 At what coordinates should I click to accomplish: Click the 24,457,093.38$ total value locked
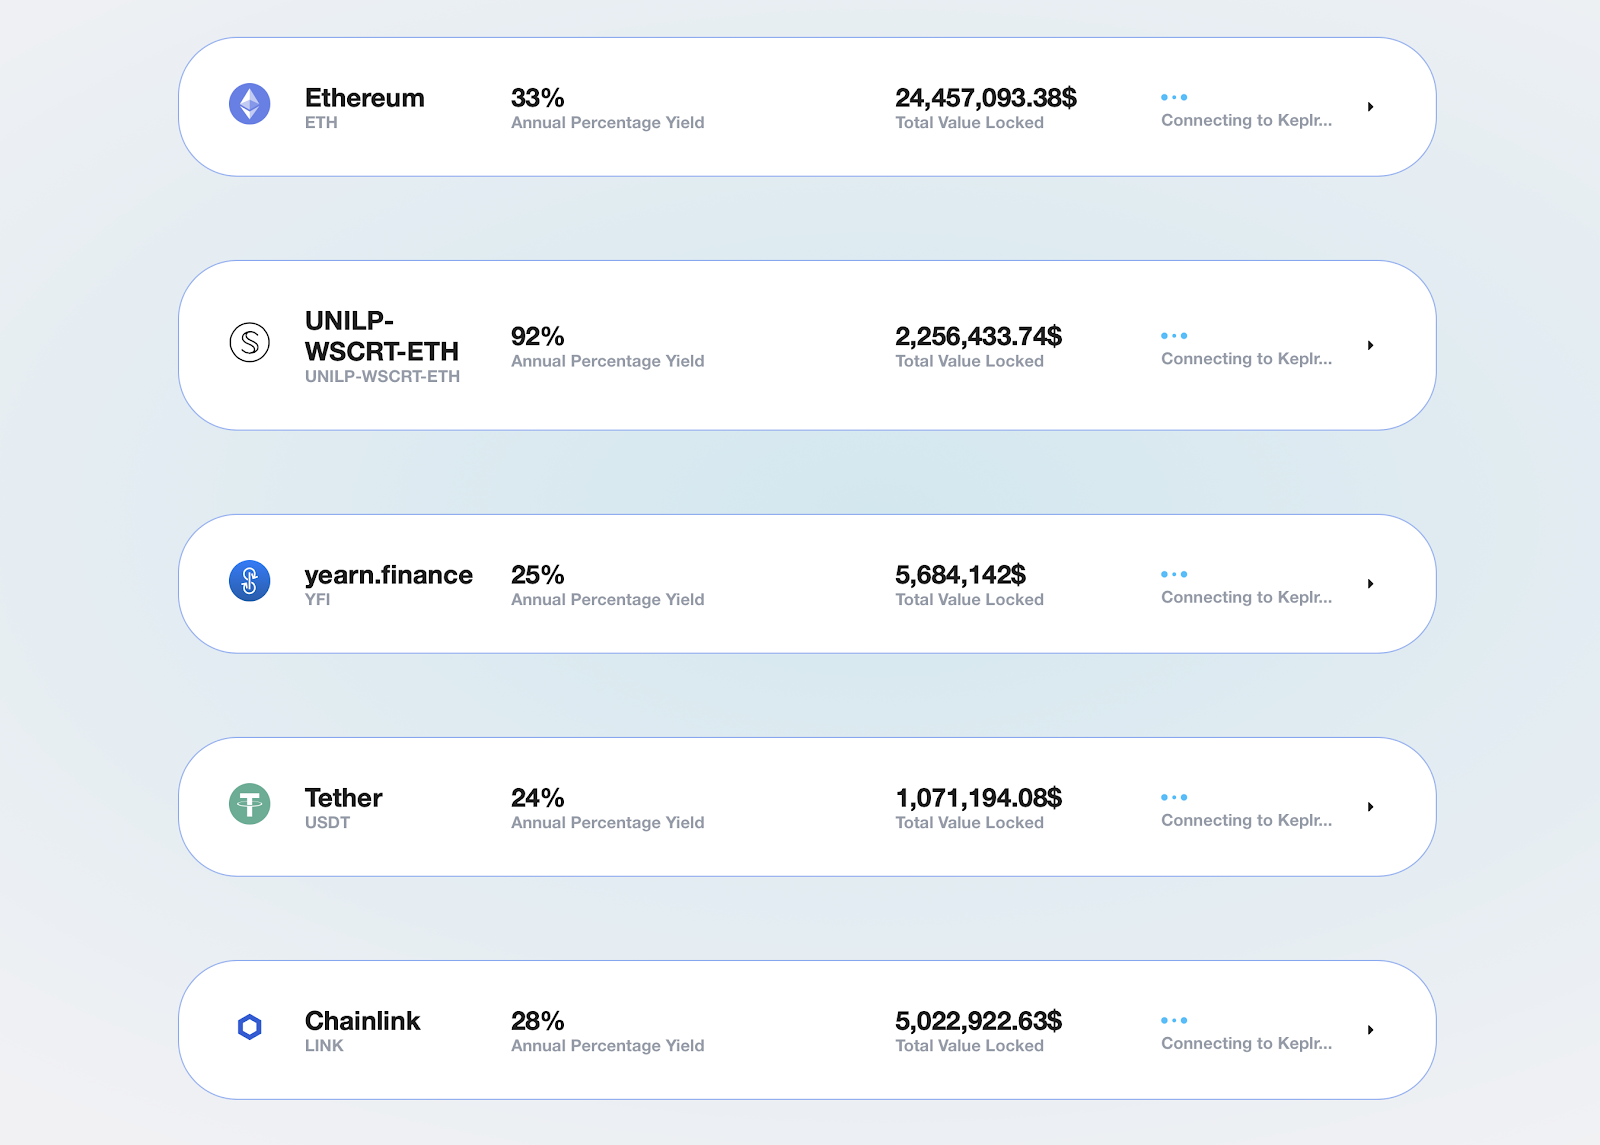[x=986, y=98]
